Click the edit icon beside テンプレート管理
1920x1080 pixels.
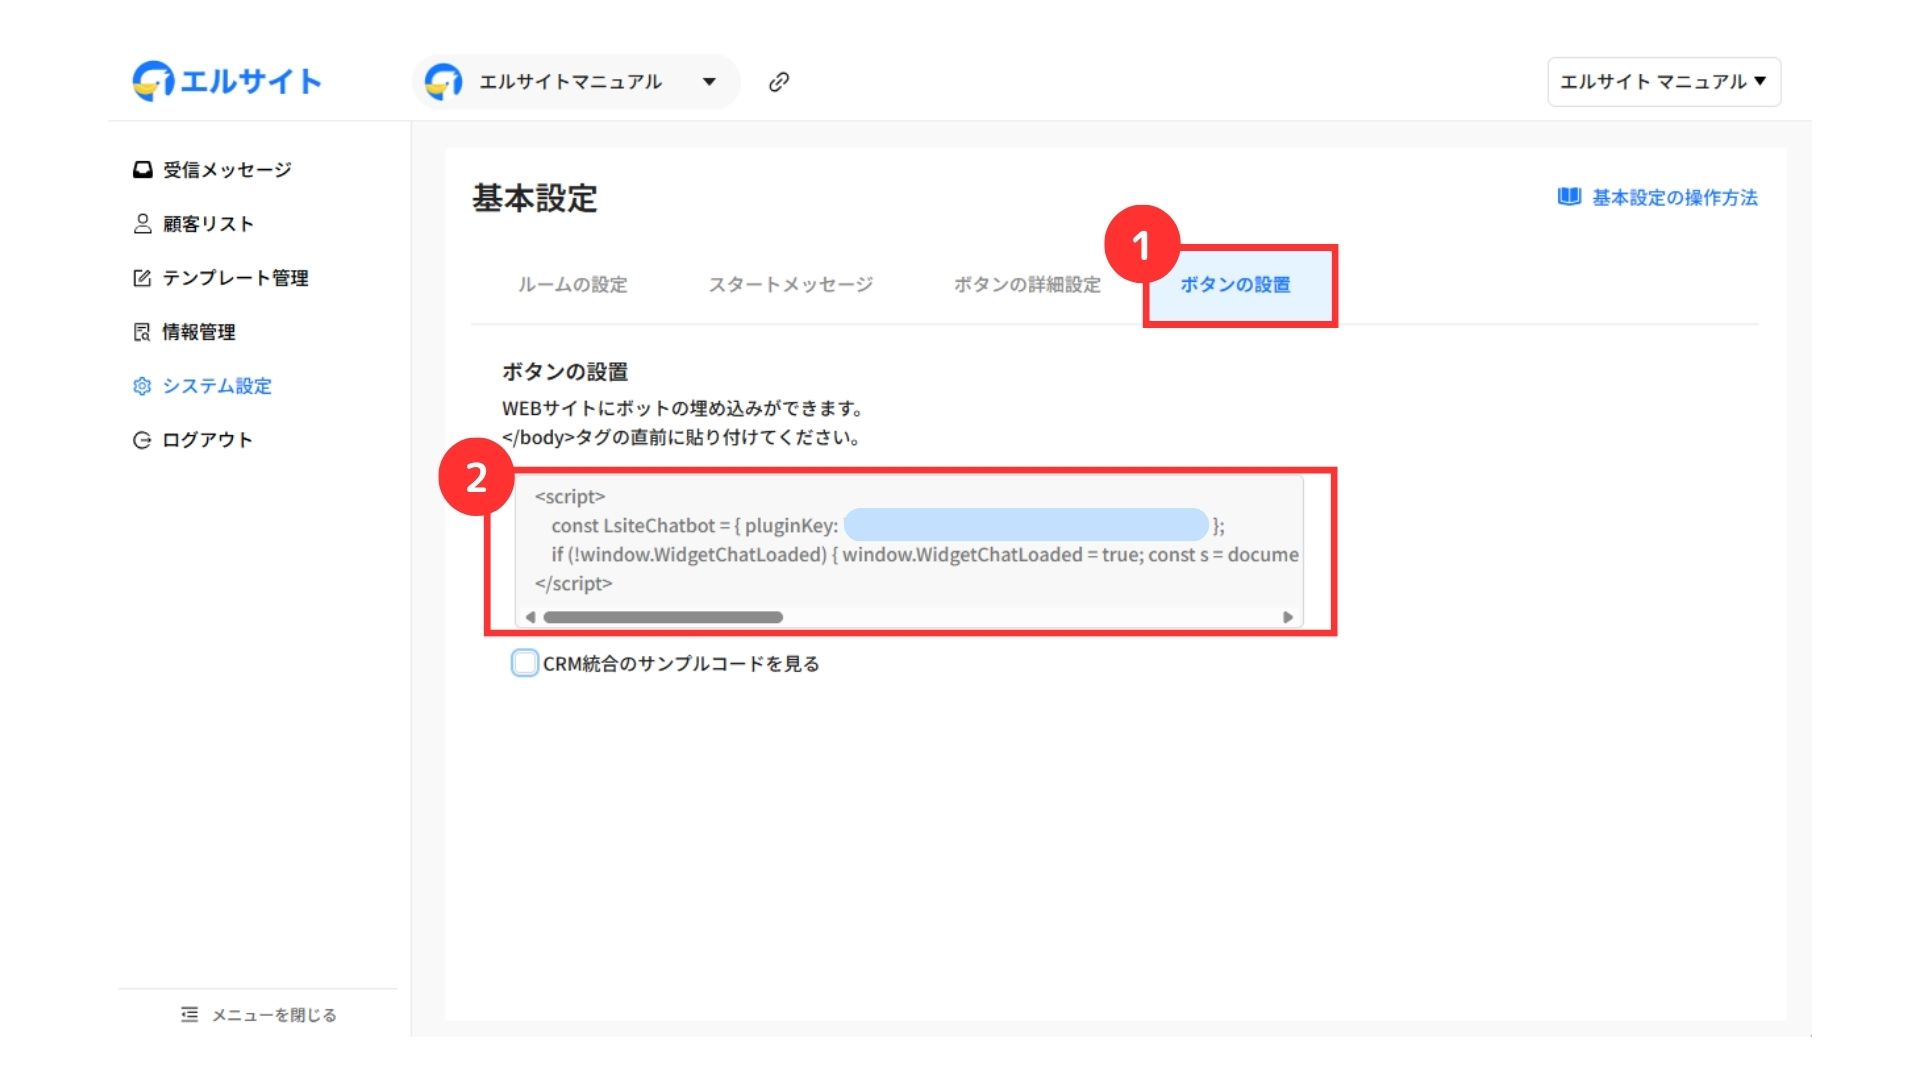coord(142,278)
